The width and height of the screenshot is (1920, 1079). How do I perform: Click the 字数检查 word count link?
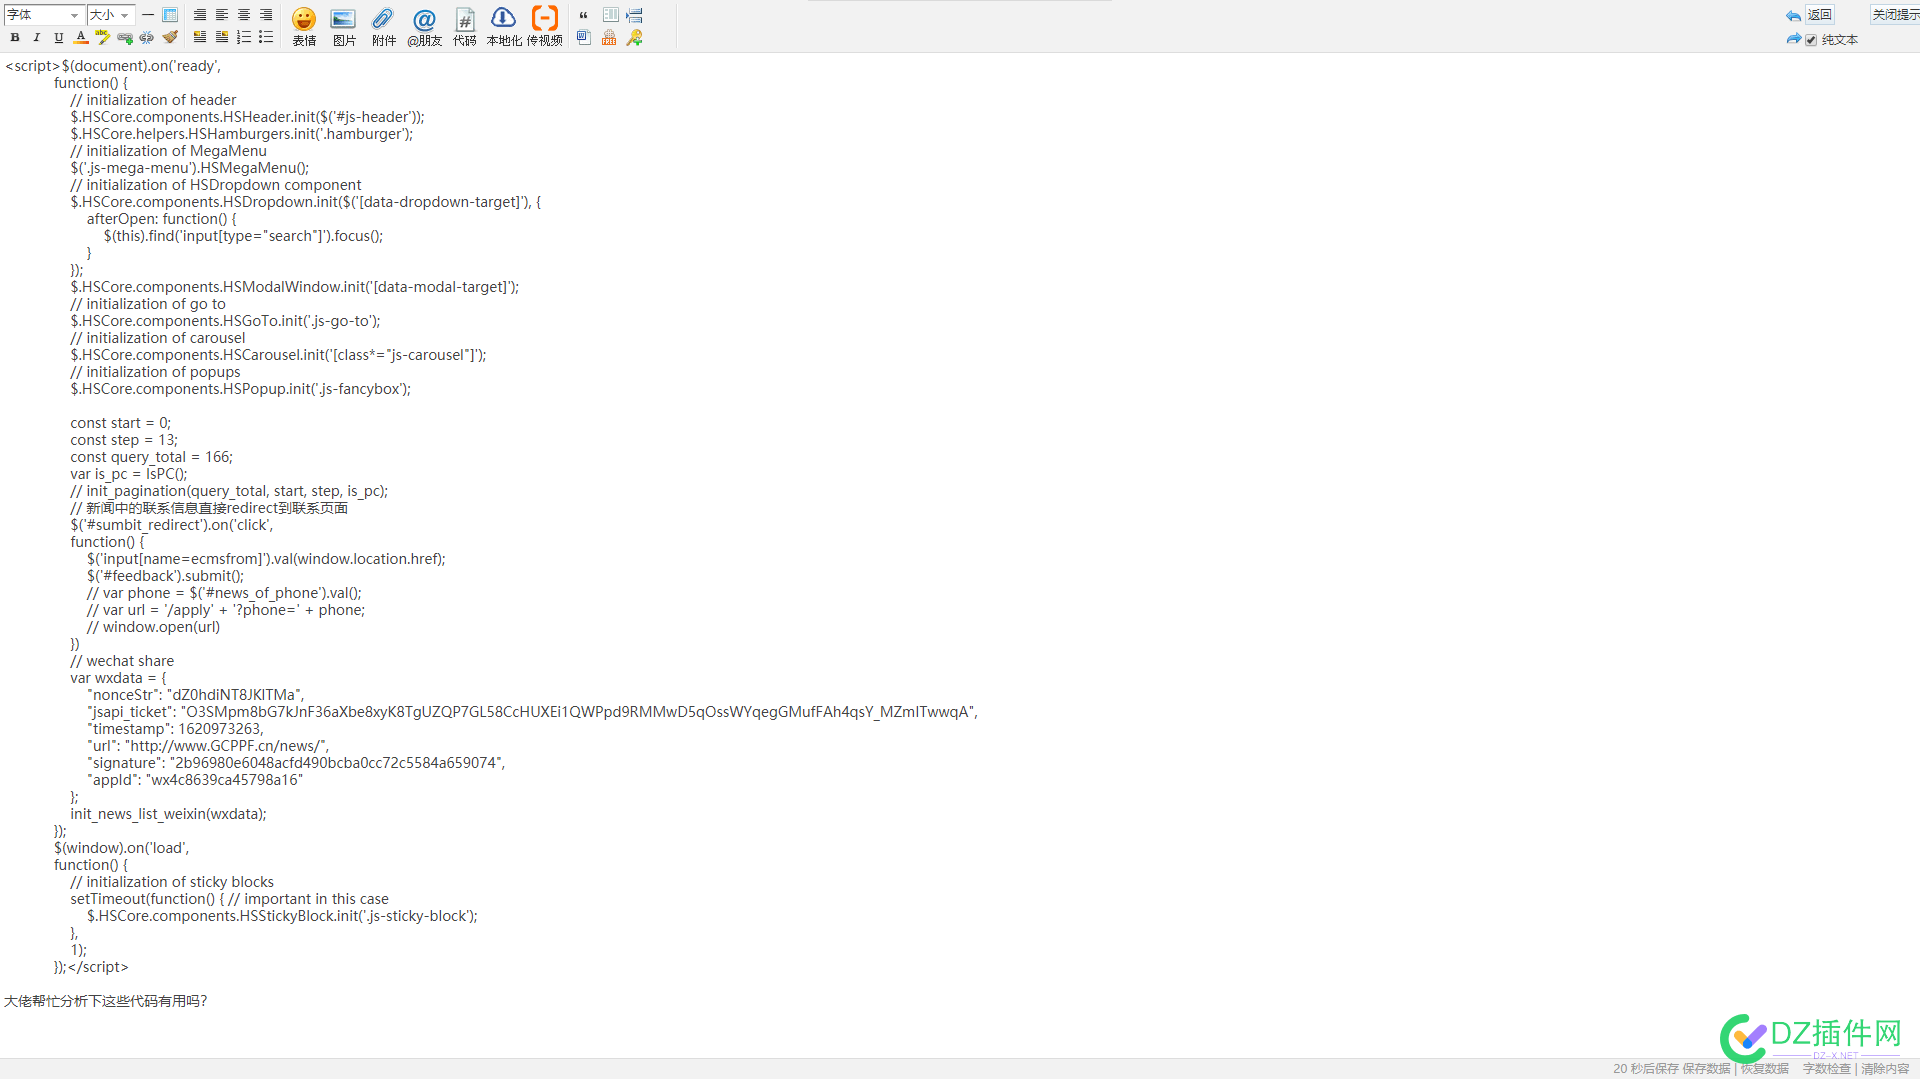click(1827, 1069)
